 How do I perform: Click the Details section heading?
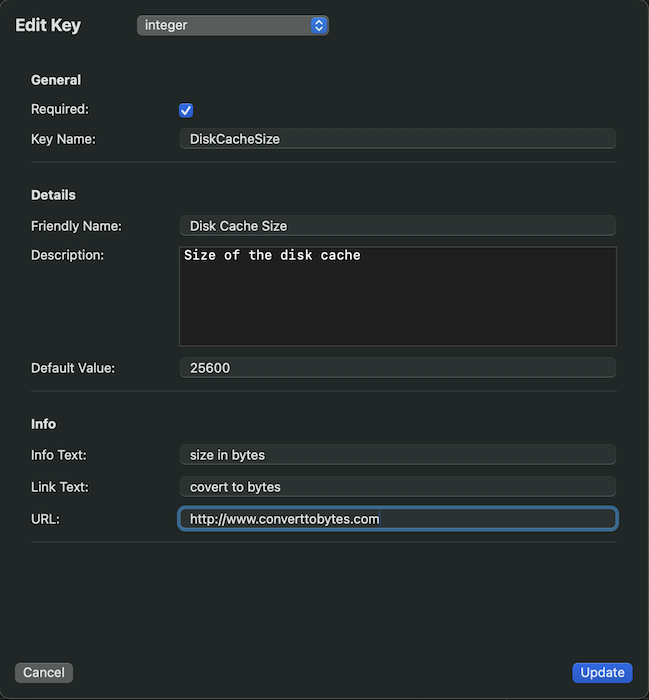[53, 195]
